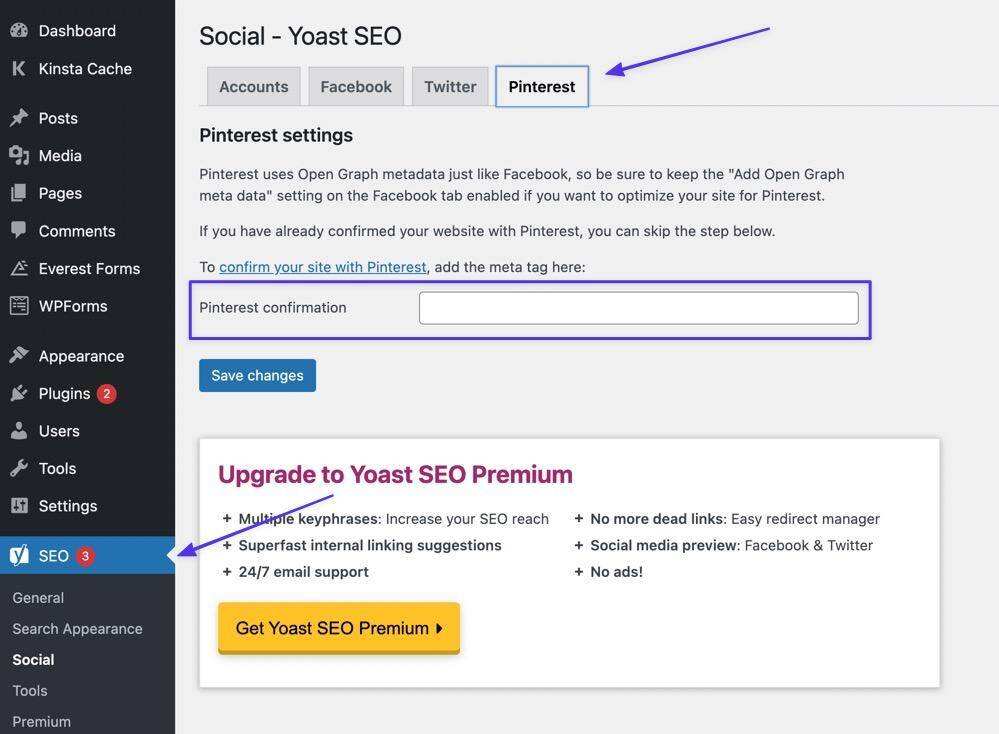Click the Everest Forms mountain icon
This screenshot has height=734, width=999.
[x=18, y=268]
